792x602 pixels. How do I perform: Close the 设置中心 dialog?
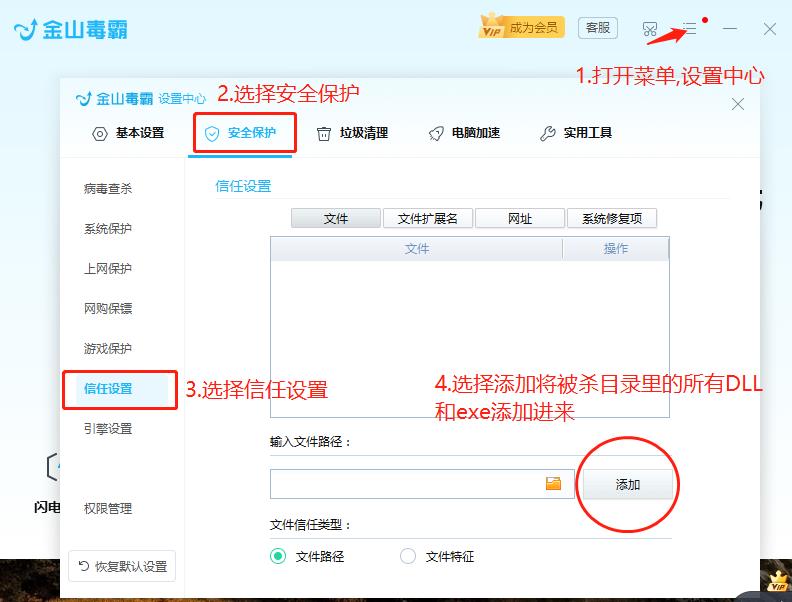click(x=738, y=104)
